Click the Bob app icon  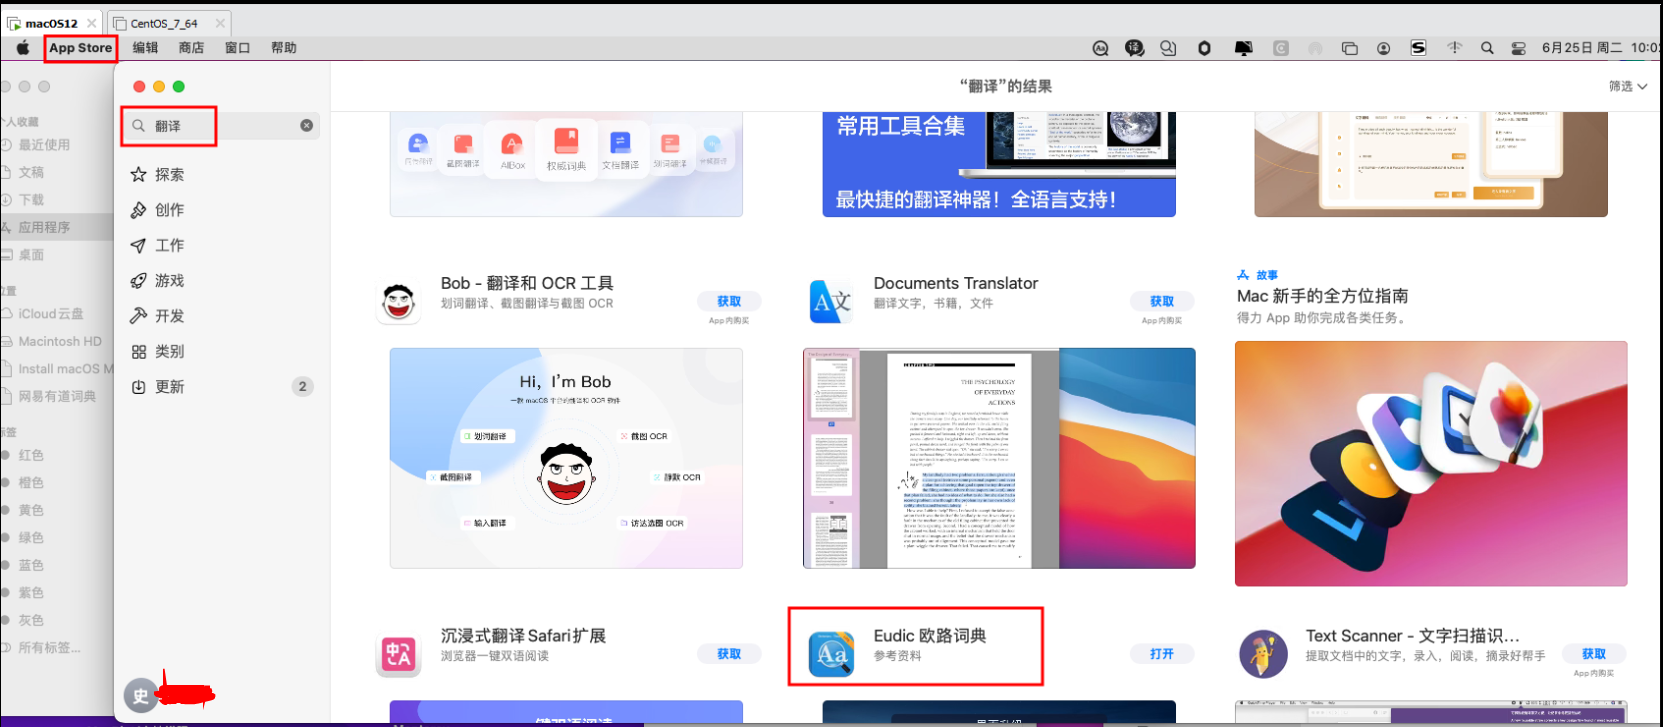pos(398,301)
